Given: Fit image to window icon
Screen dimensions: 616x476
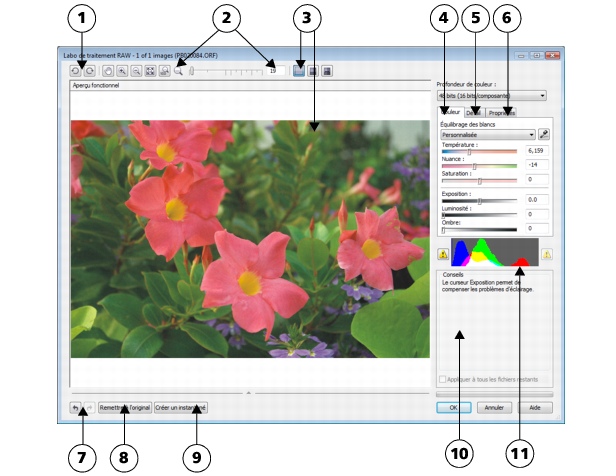Looking at the screenshot, I should [150, 71].
